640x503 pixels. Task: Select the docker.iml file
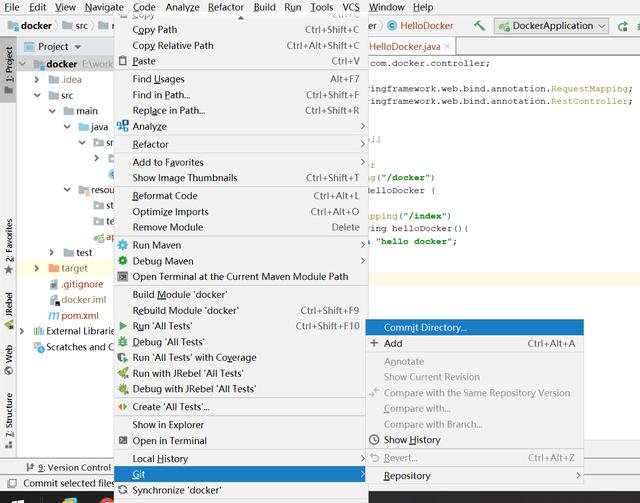pos(84,300)
